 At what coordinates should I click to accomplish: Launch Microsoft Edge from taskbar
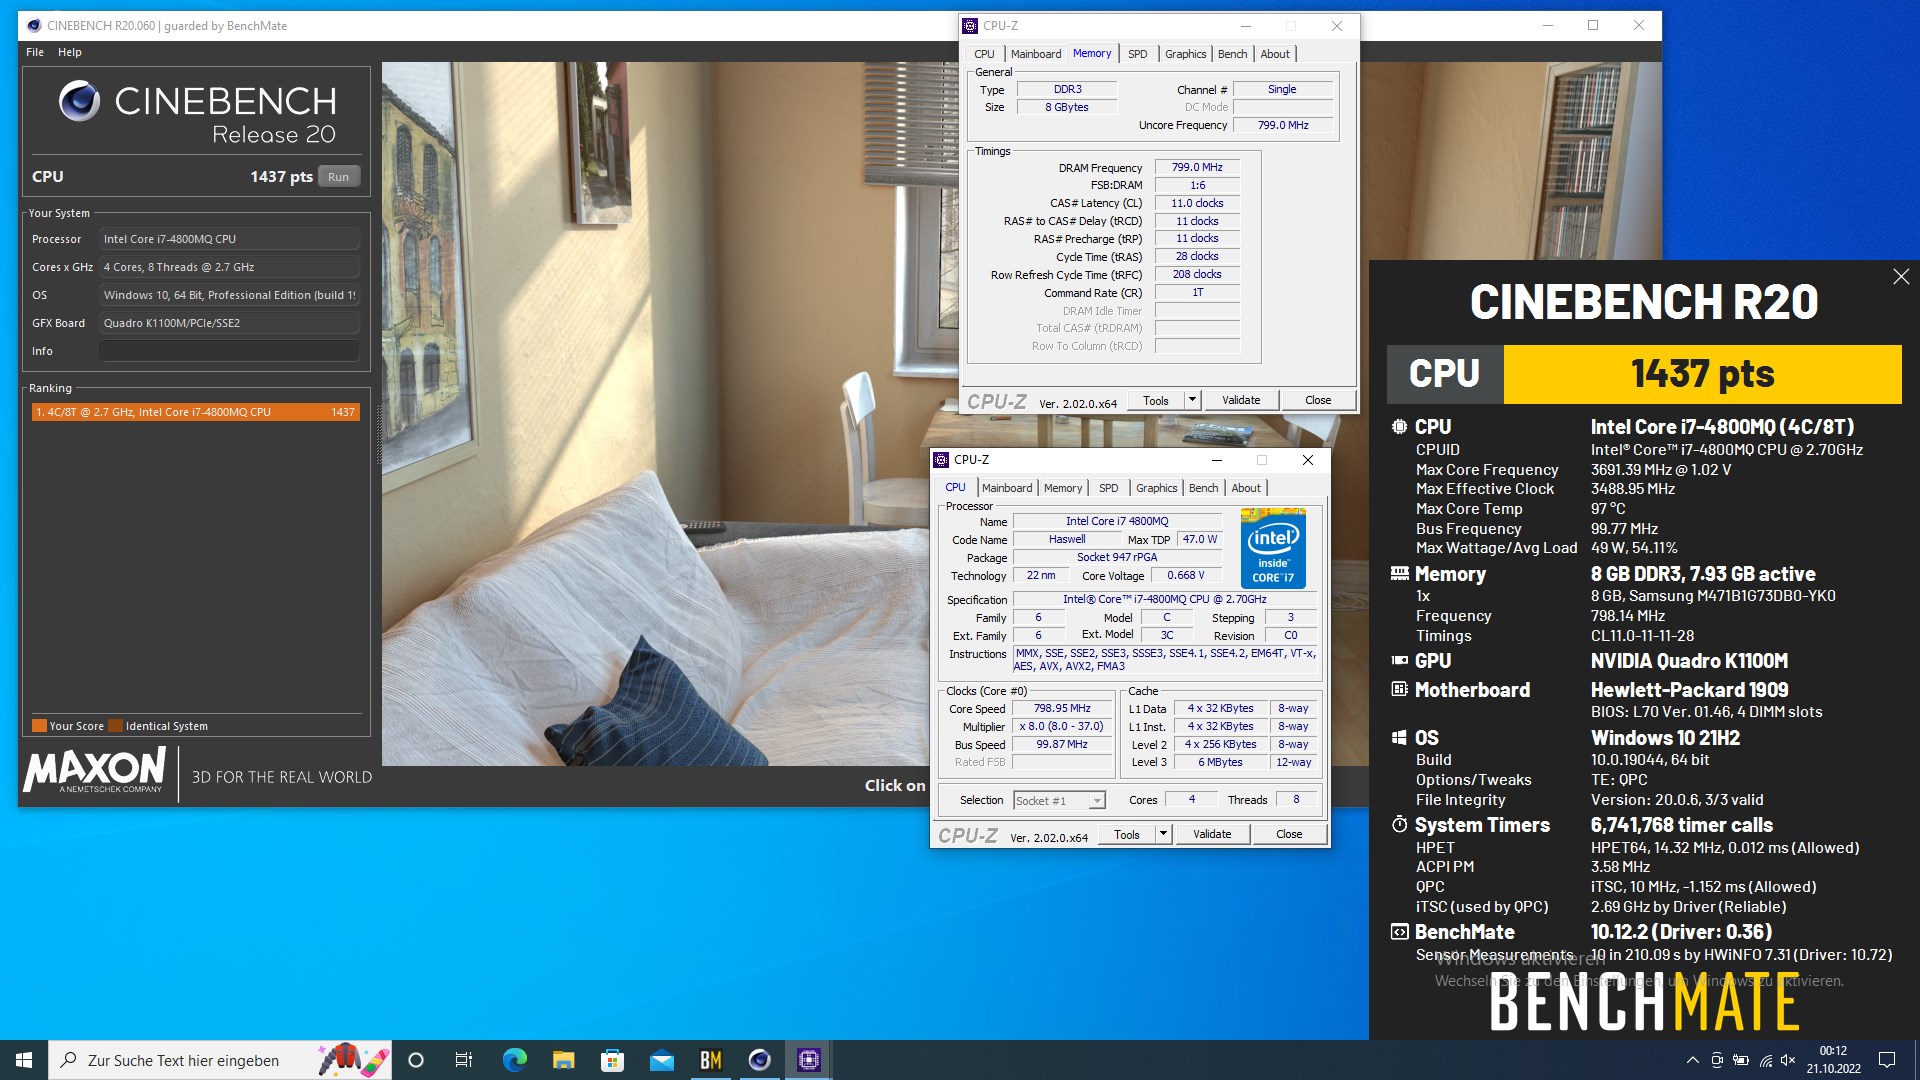pyautogui.click(x=514, y=1060)
